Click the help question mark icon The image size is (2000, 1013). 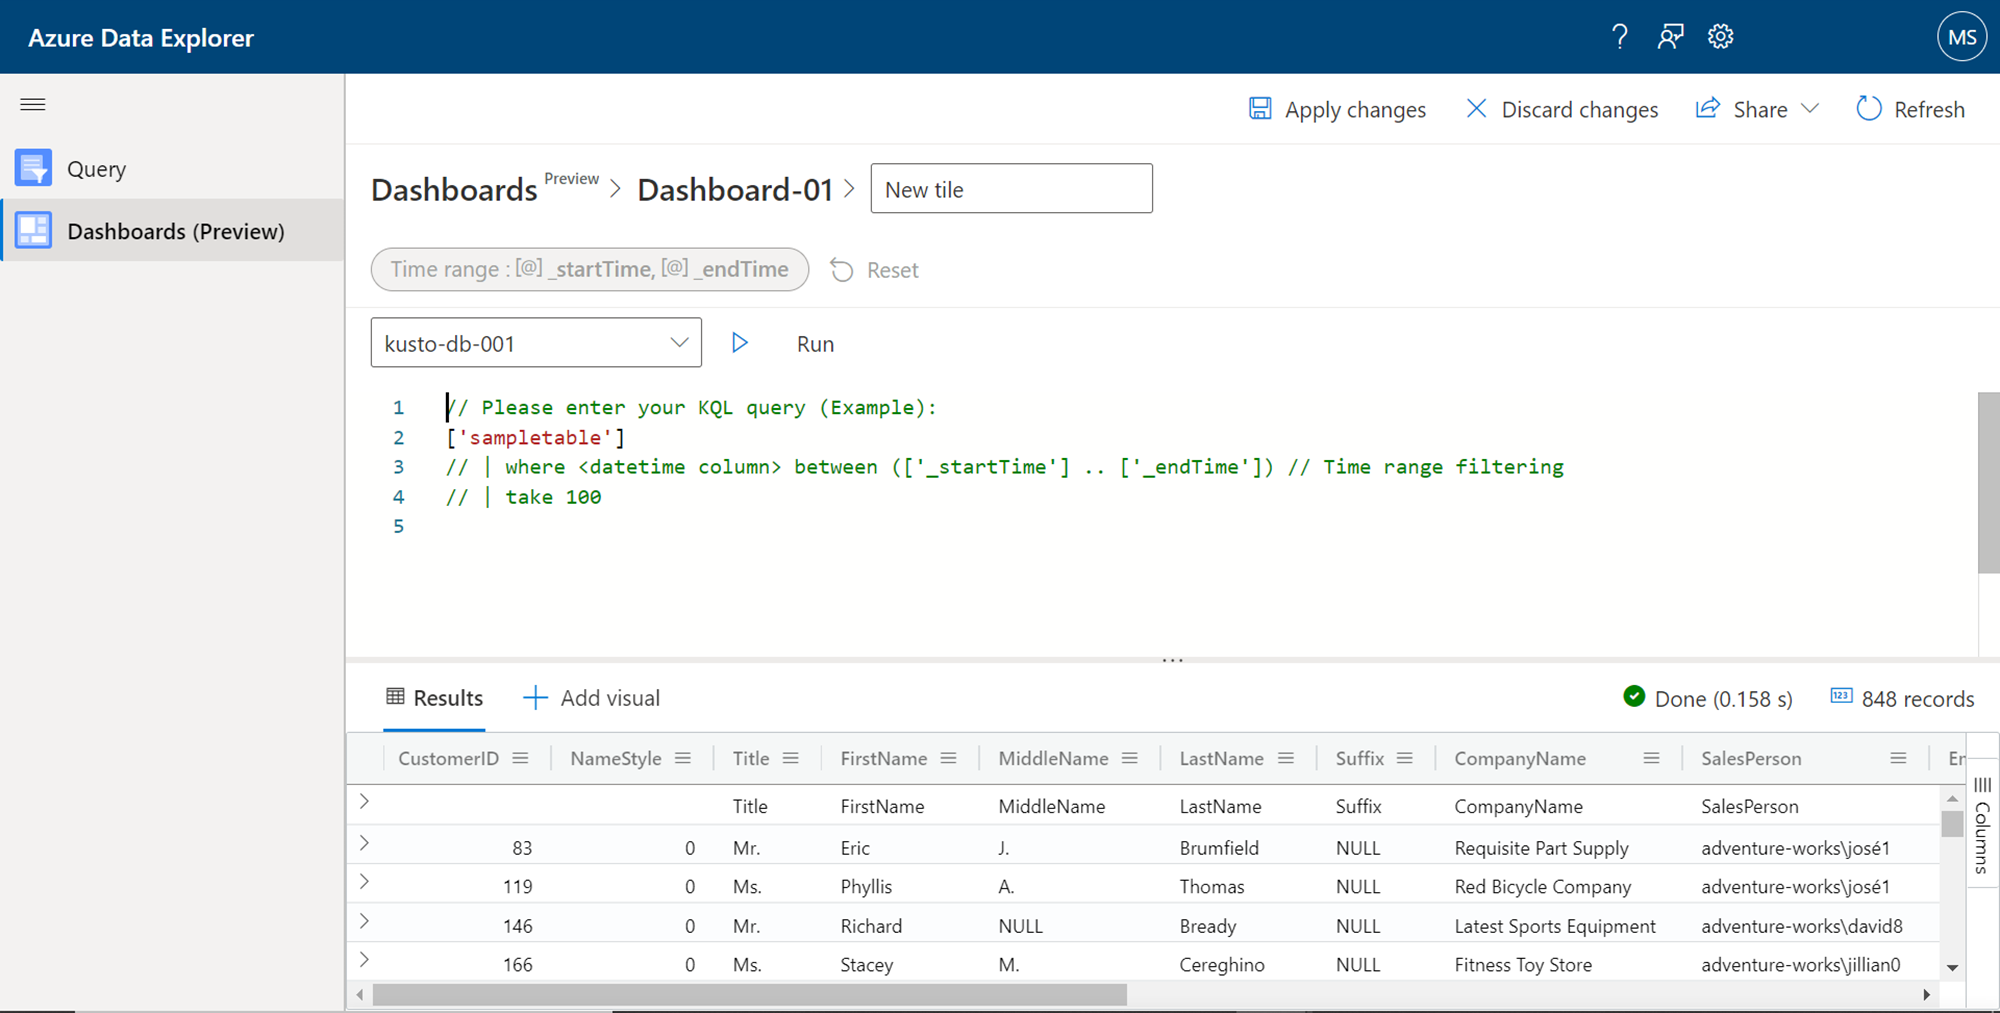tap(1620, 37)
